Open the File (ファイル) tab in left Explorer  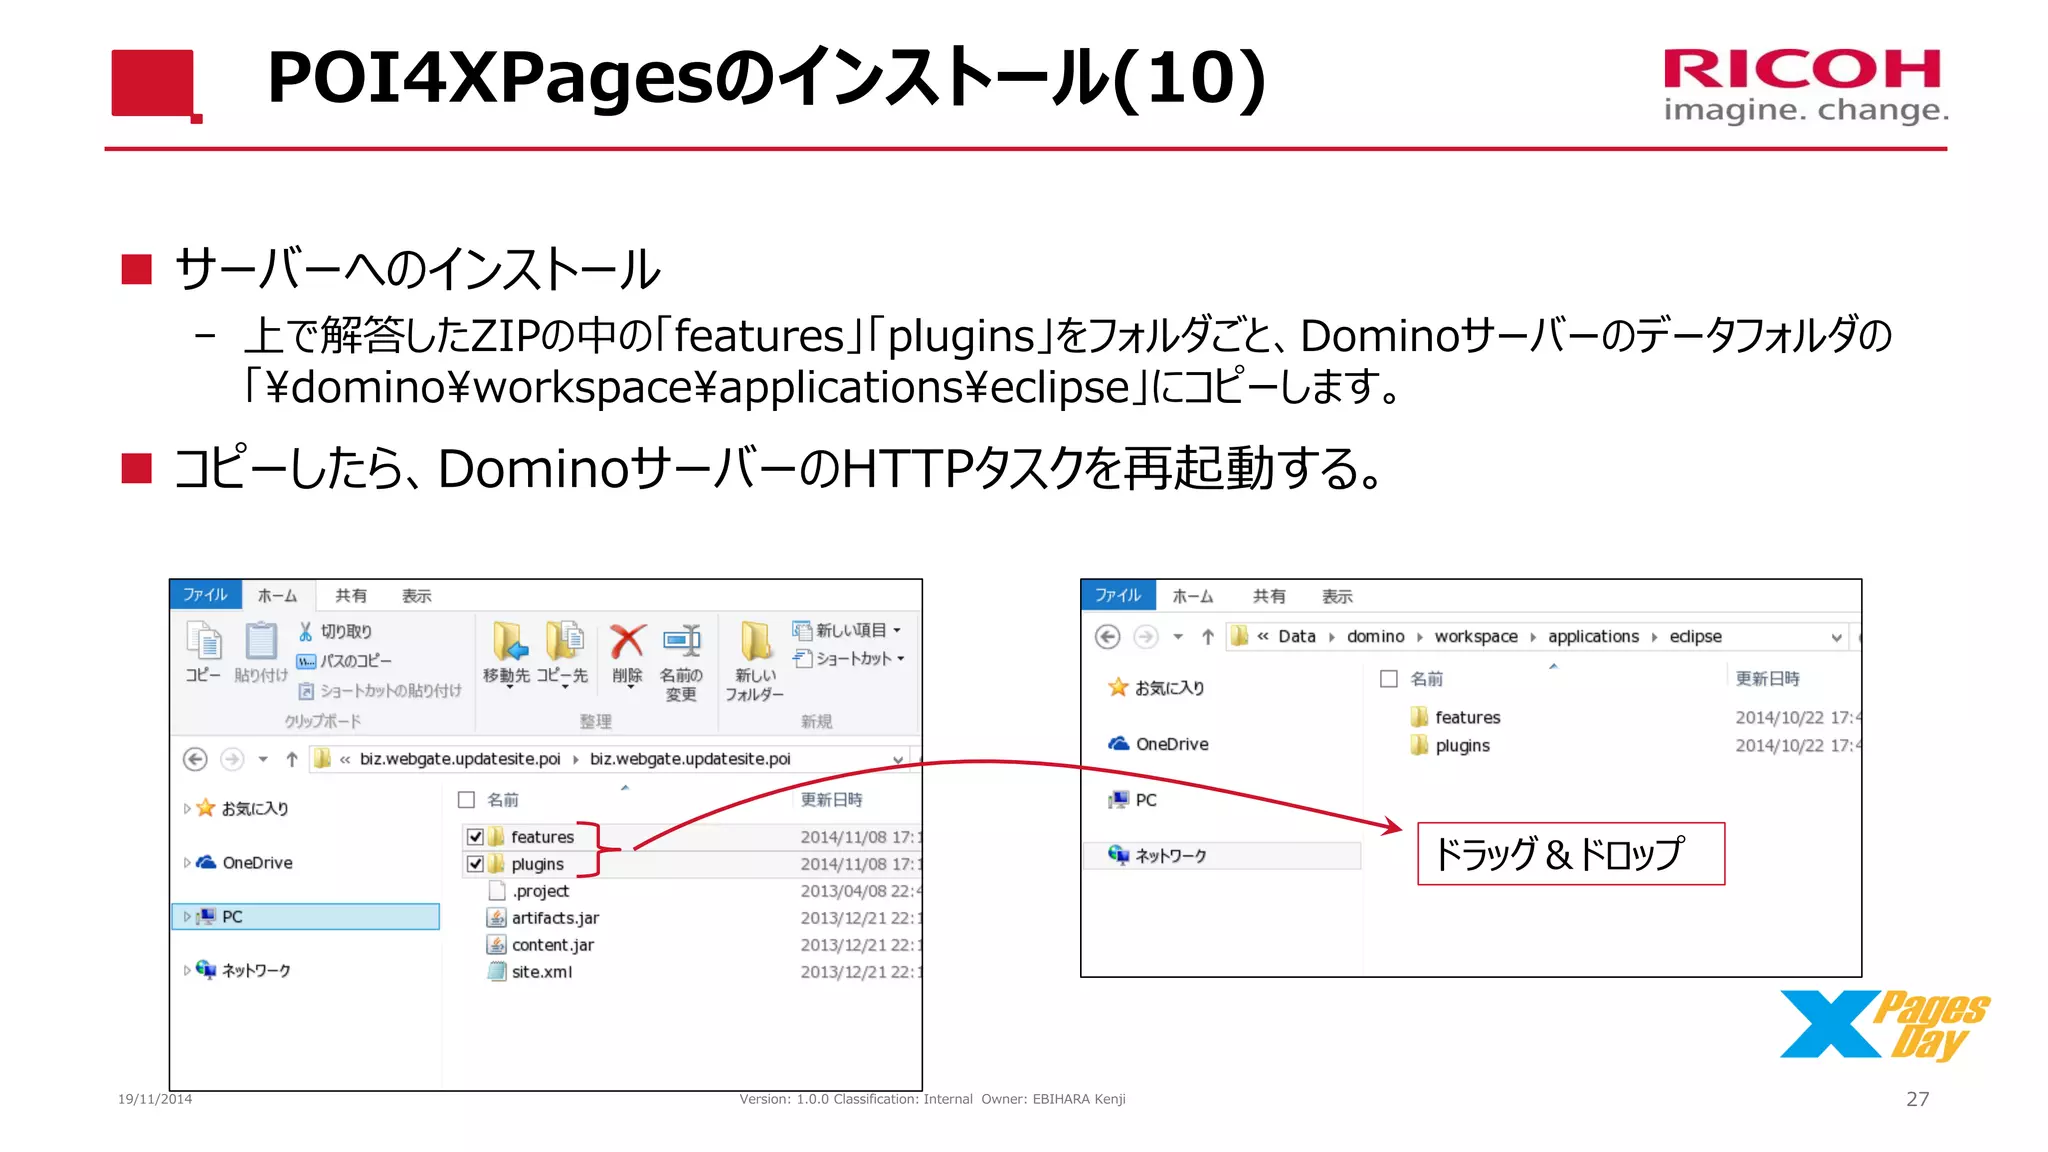(205, 594)
